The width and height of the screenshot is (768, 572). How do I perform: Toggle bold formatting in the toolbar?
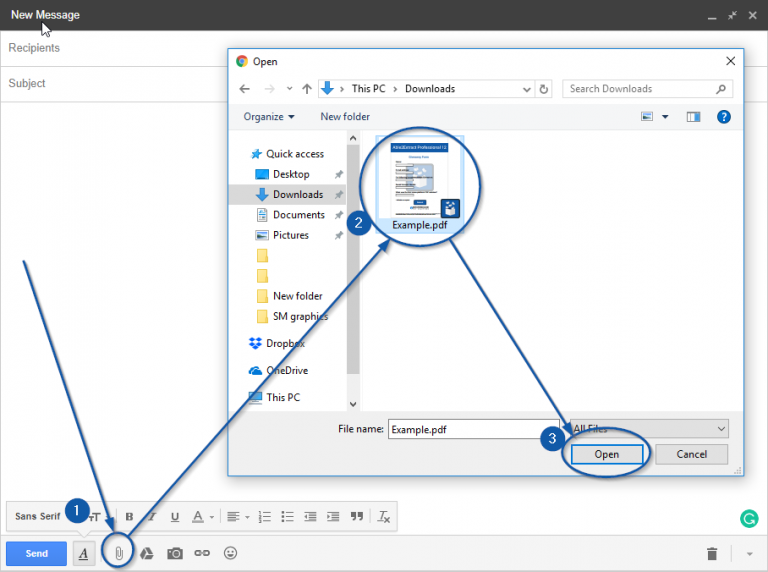129,517
